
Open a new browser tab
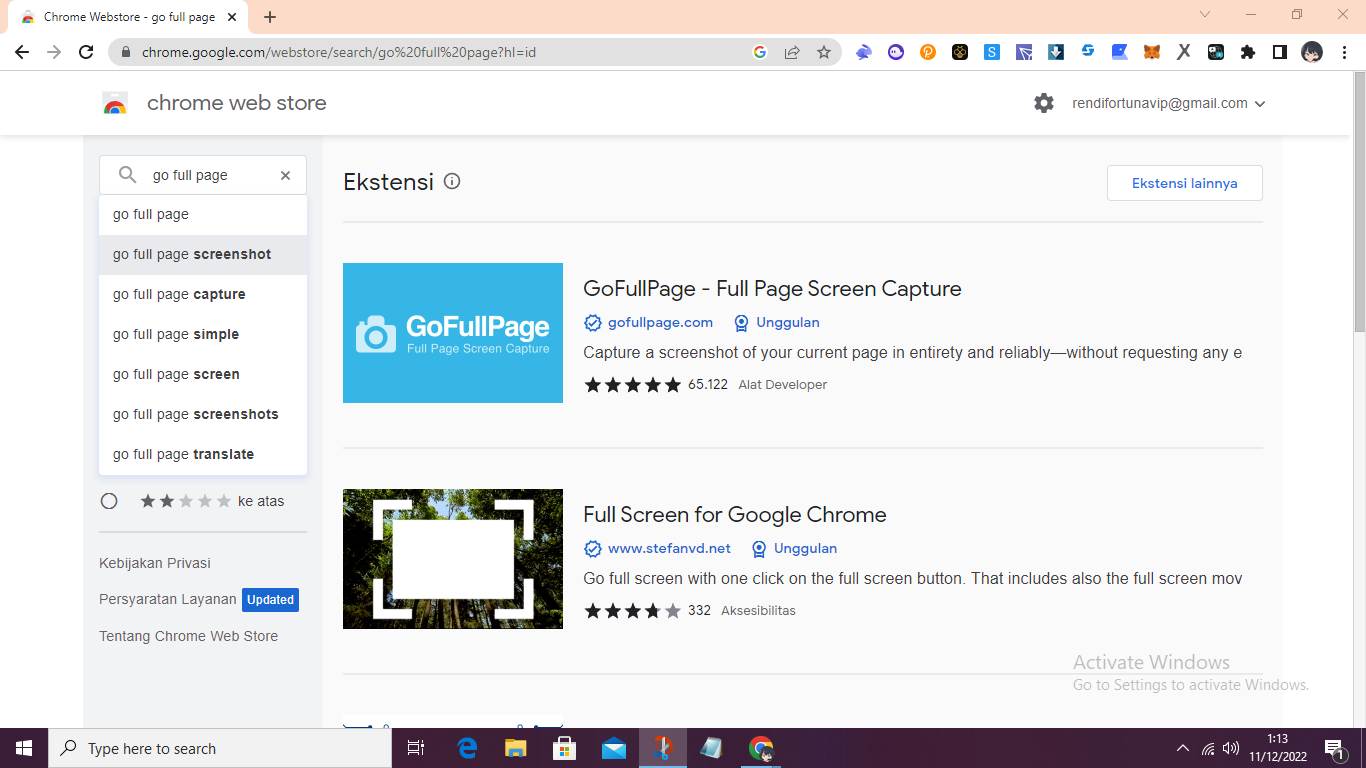(270, 17)
